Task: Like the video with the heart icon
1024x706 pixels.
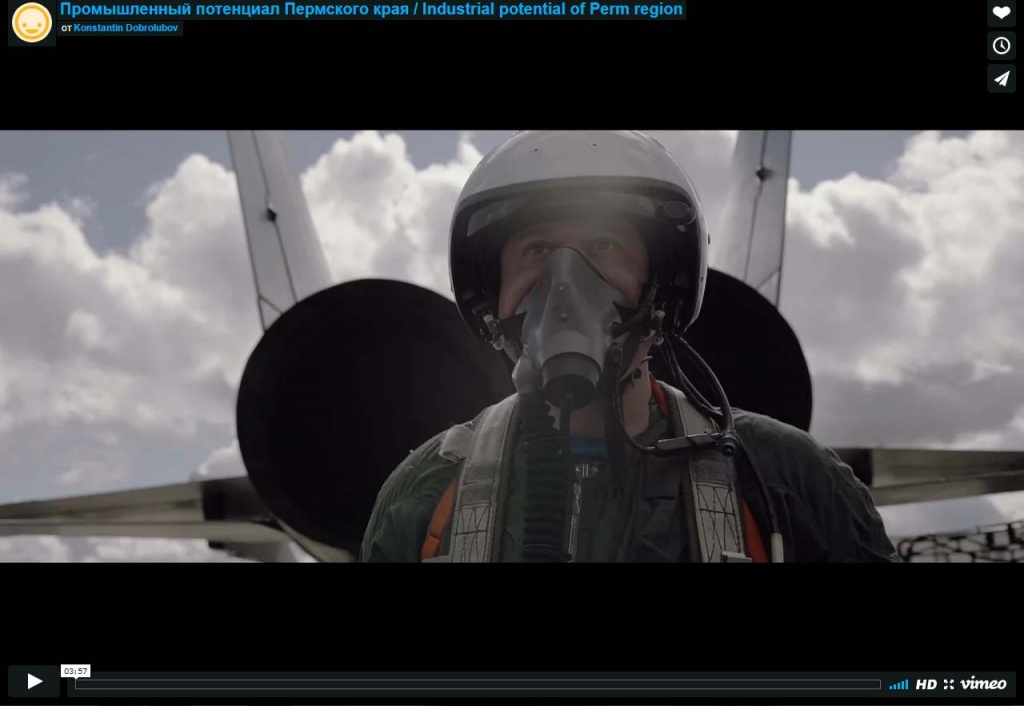Action: tap(1001, 12)
